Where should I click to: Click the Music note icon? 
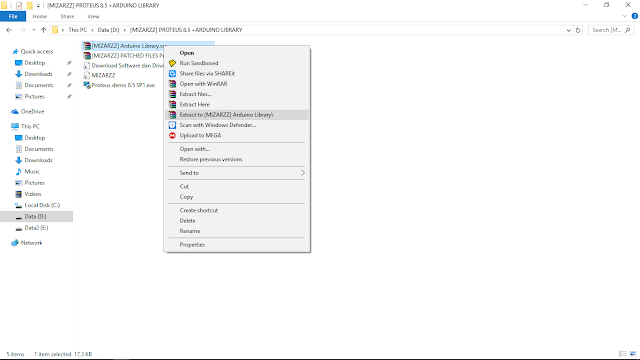click(x=18, y=171)
